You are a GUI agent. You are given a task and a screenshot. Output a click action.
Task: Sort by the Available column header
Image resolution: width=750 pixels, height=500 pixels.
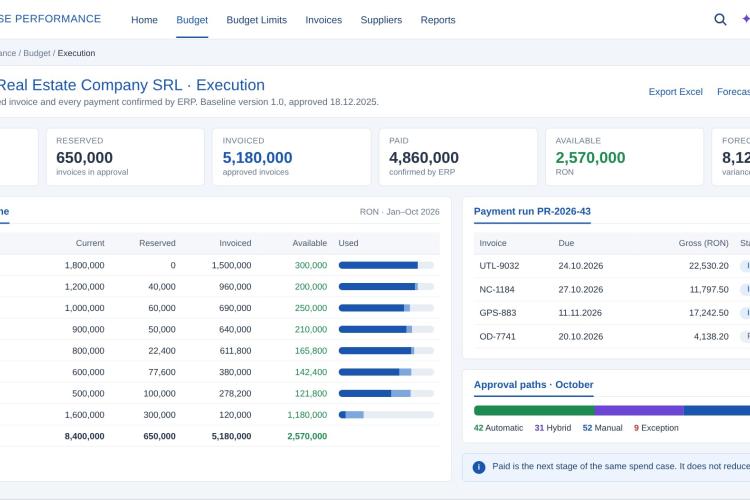(309, 243)
